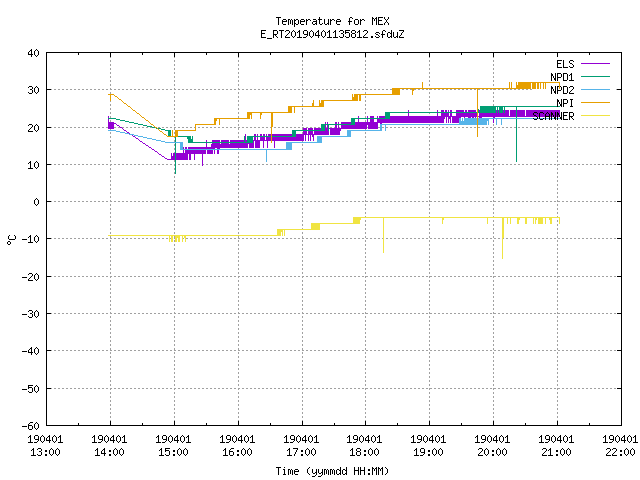Click the NPD1 legend label
Viewport: 640px width, 480px height.
pyautogui.click(x=562, y=77)
